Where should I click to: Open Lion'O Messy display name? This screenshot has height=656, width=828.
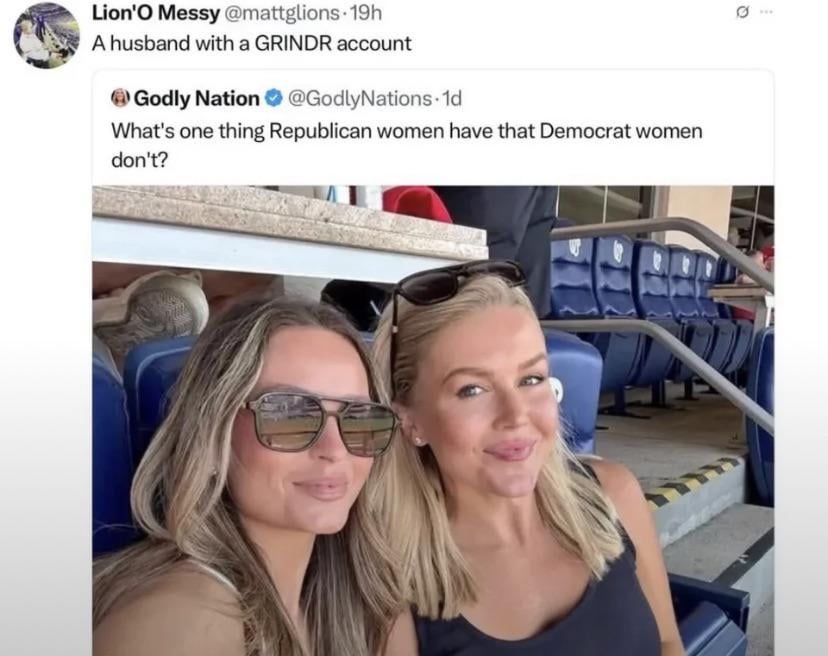(156, 13)
